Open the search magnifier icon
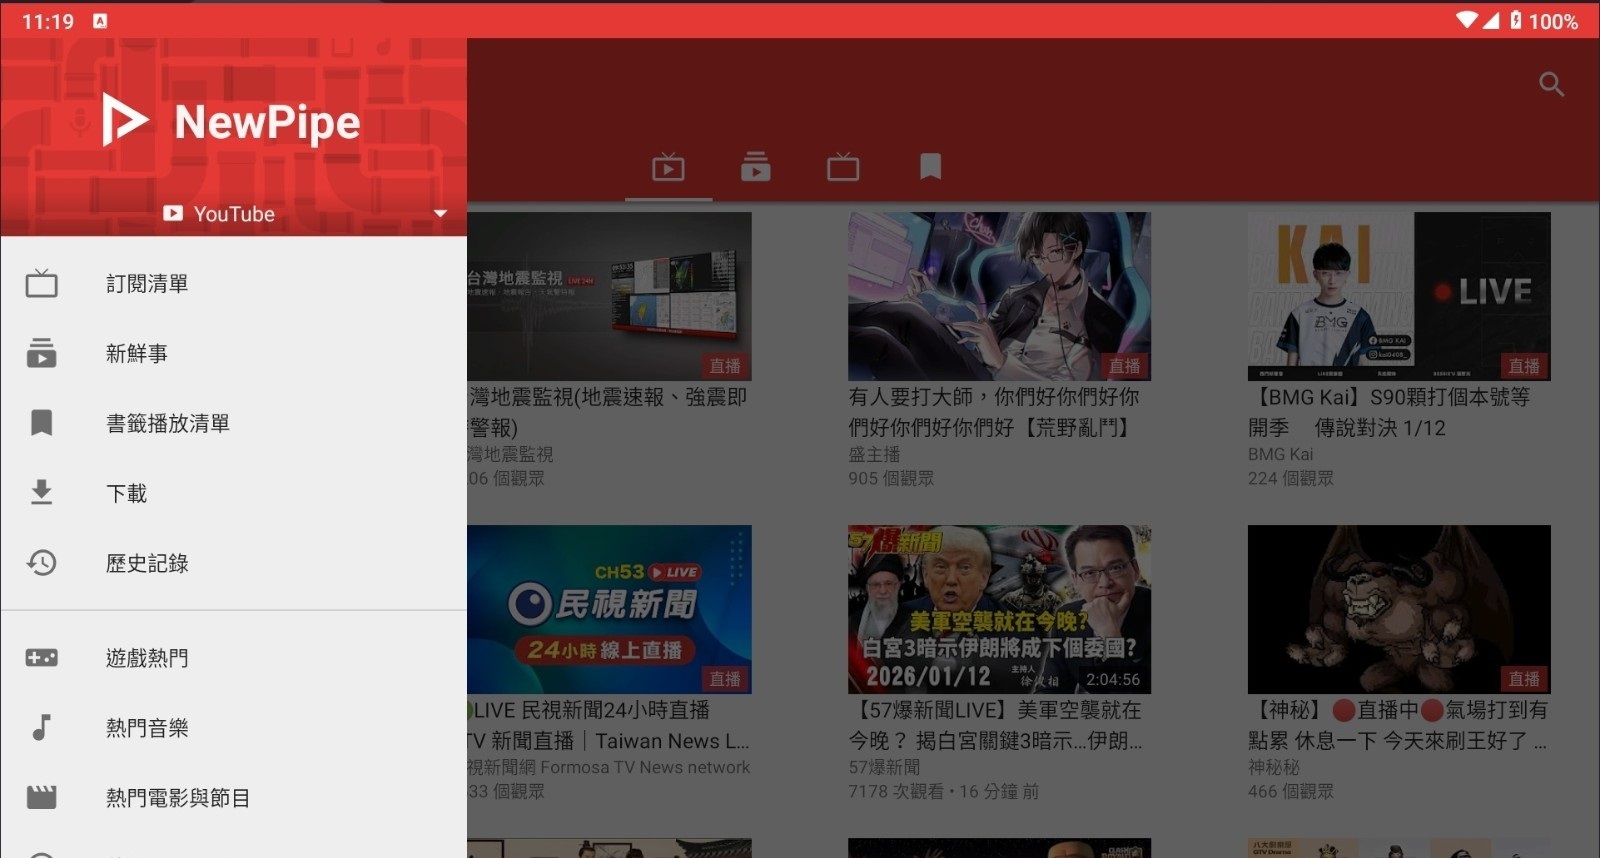Image resolution: width=1600 pixels, height=858 pixels. pyautogui.click(x=1551, y=84)
